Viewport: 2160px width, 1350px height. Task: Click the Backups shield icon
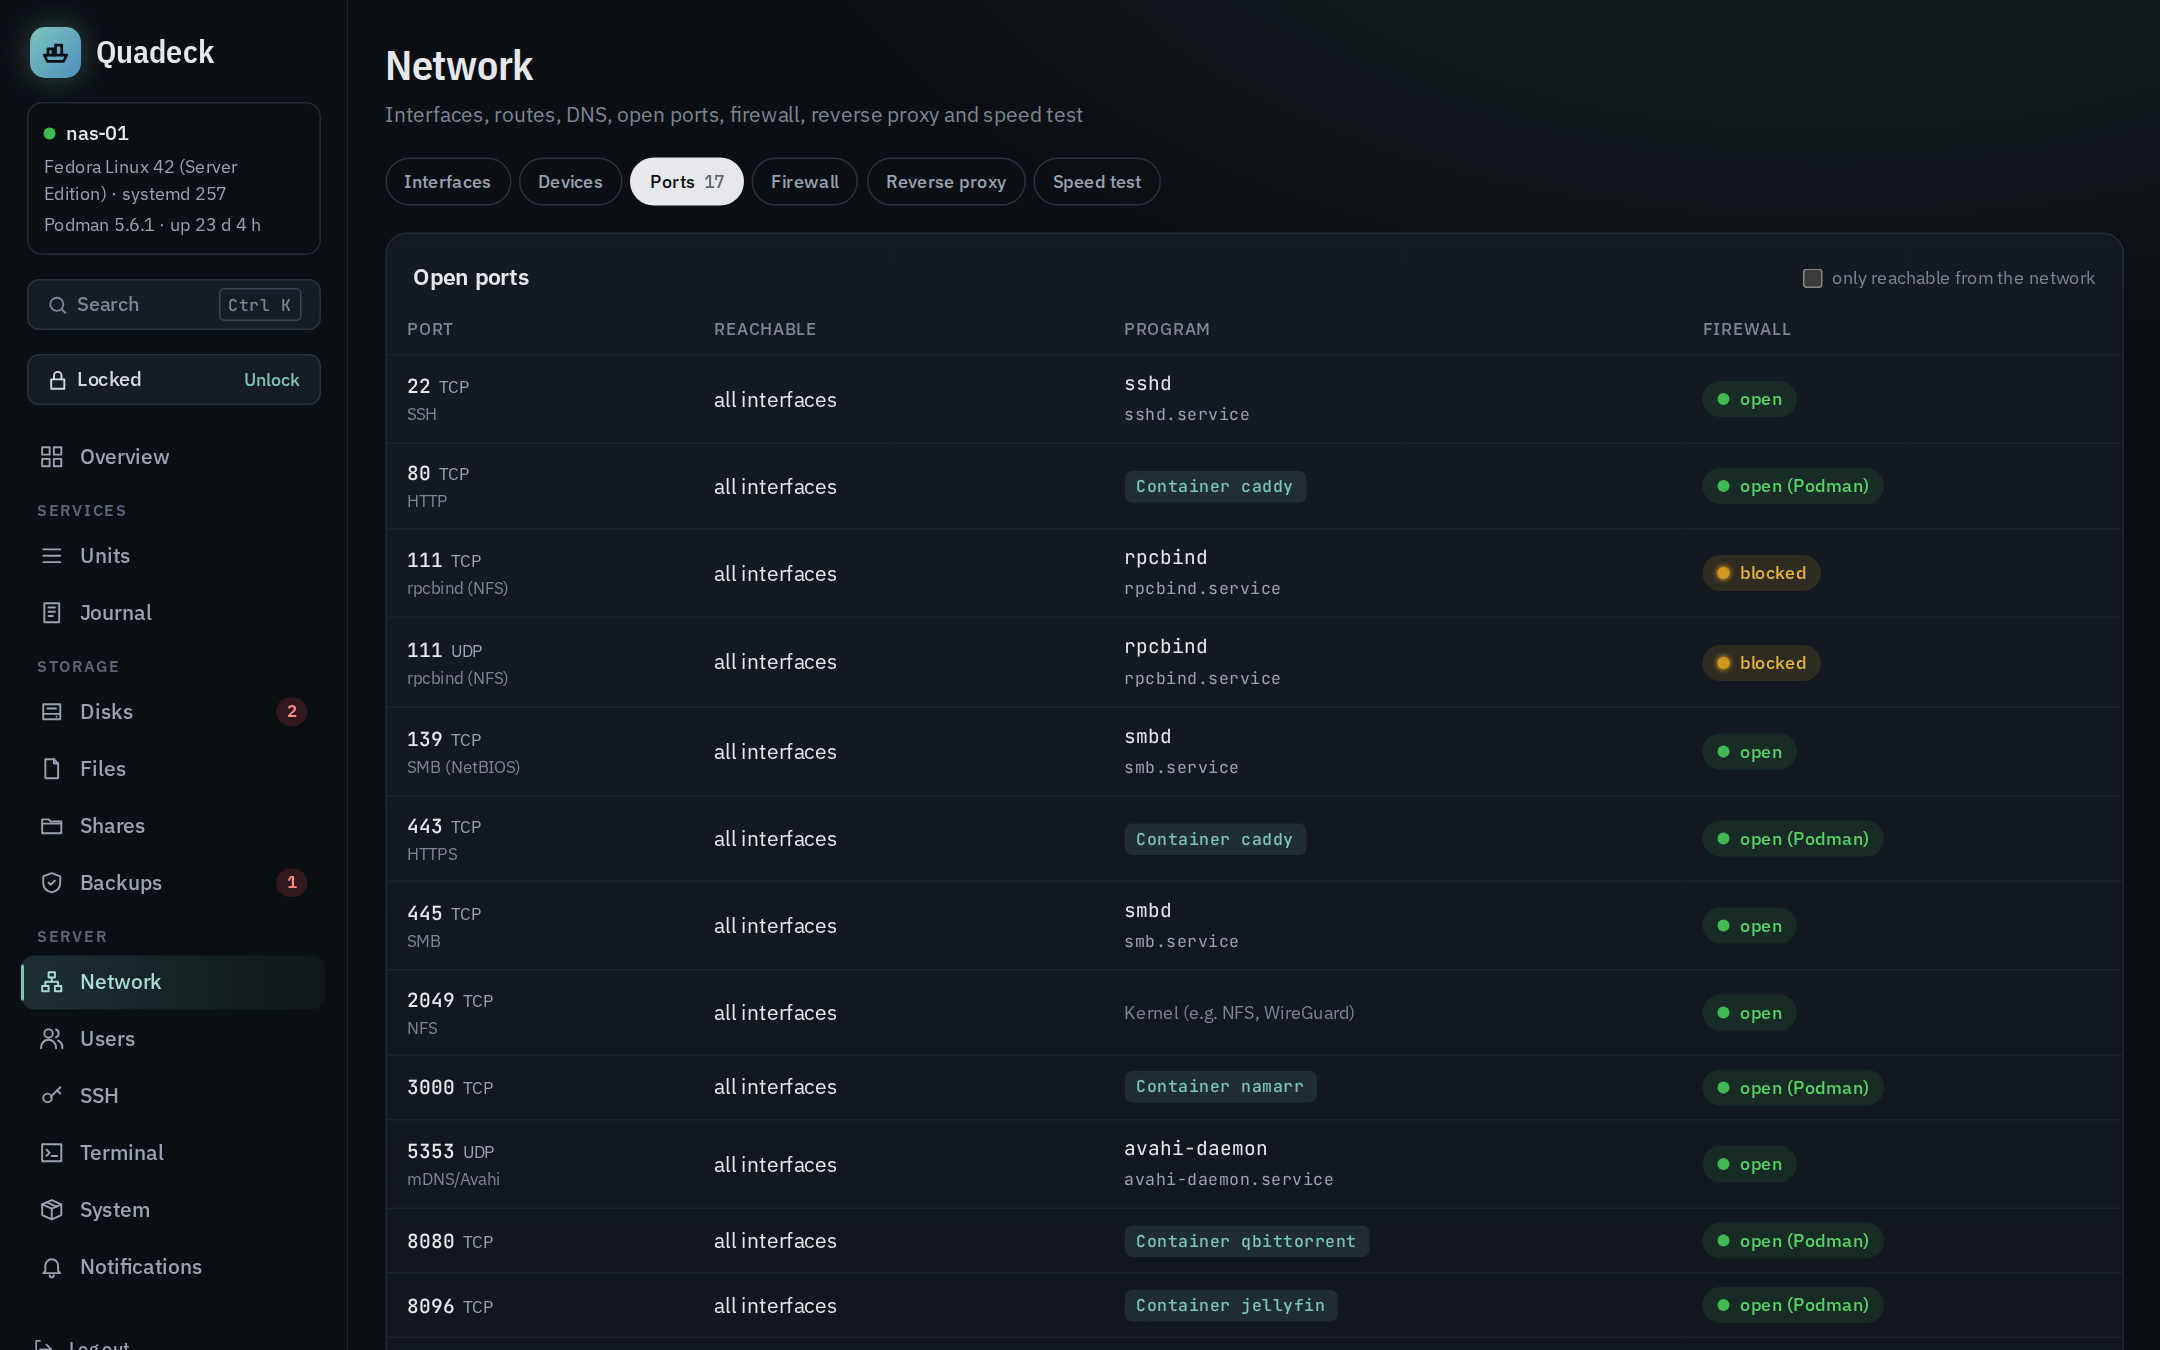pos(52,883)
